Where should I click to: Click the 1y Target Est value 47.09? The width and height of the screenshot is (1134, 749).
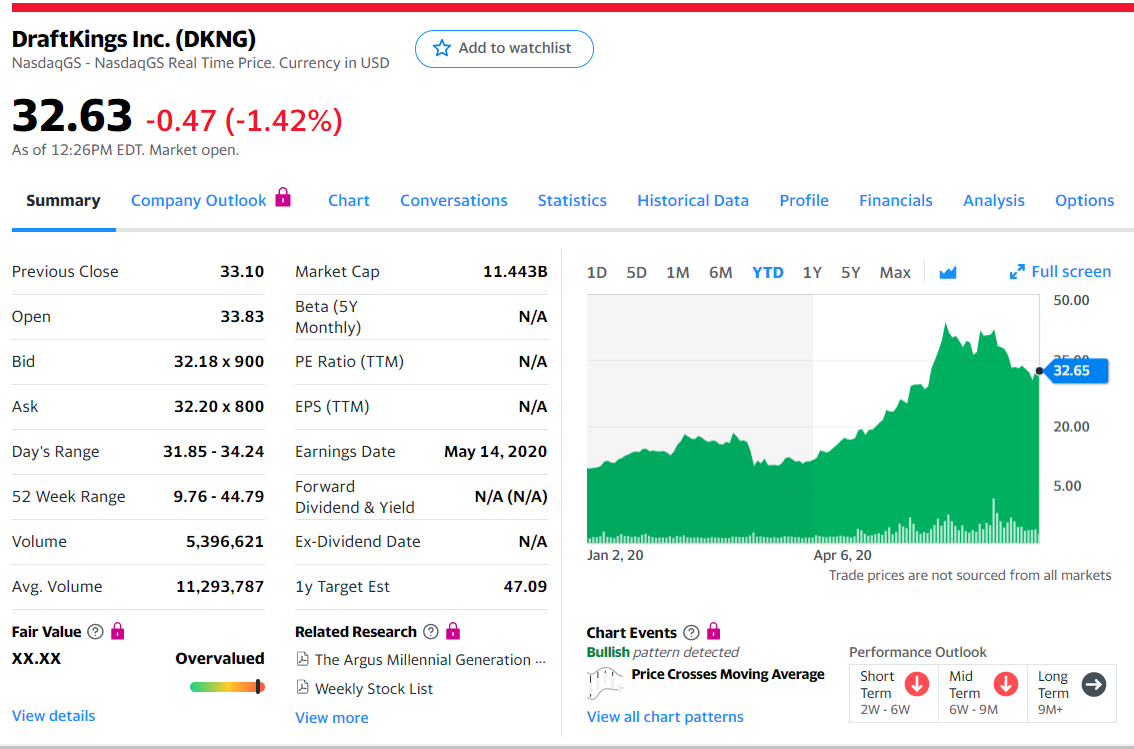click(525, 587)
